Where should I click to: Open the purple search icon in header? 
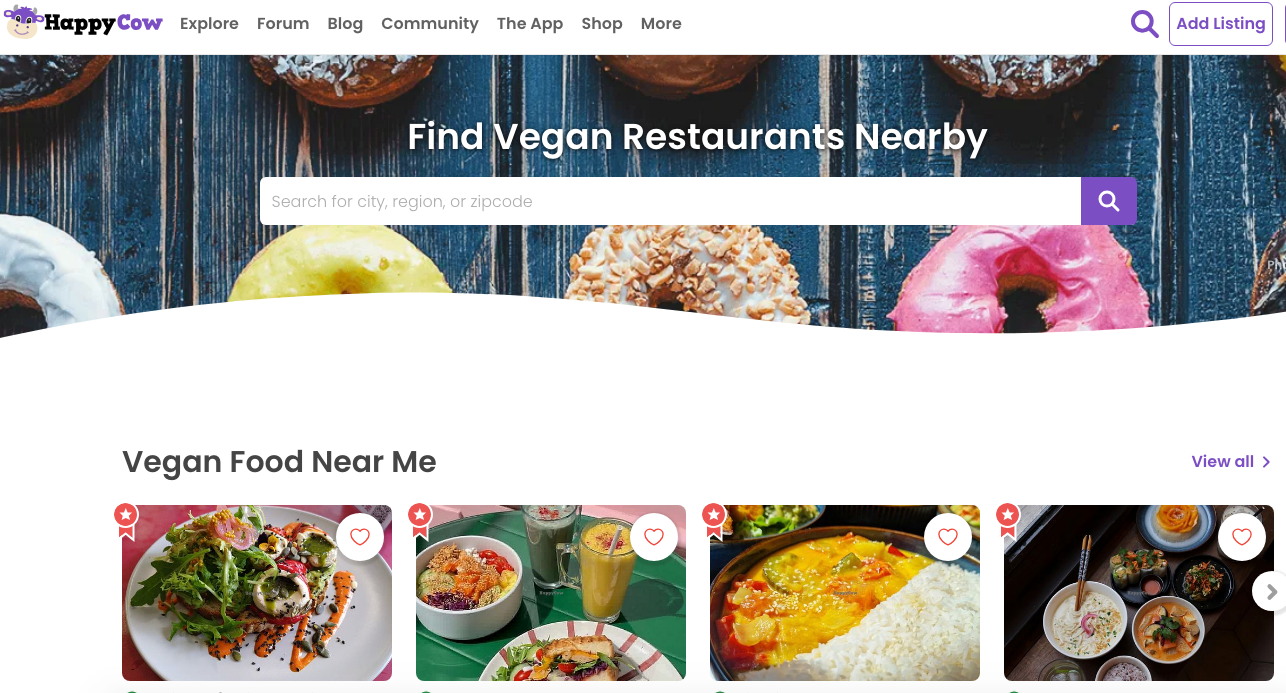(x=1144, y=23)
